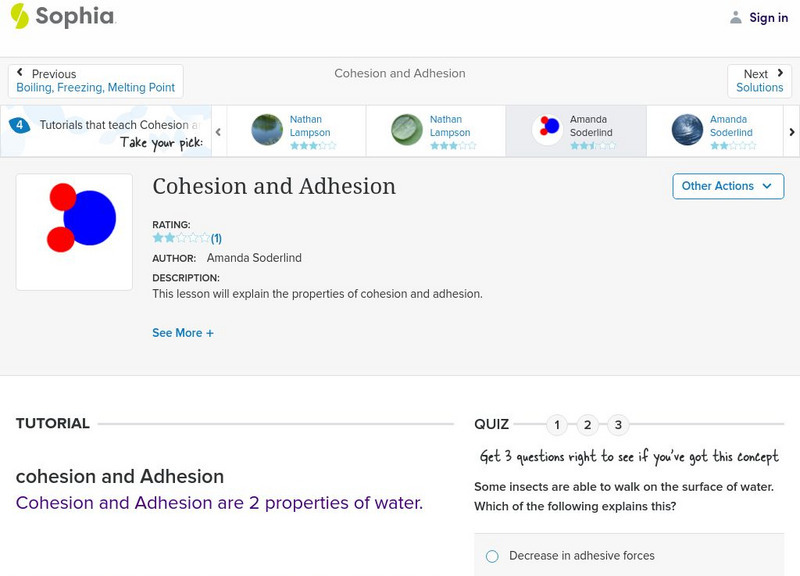
Task: Jump to quiz question 1
Action: [x=557, y=425]
